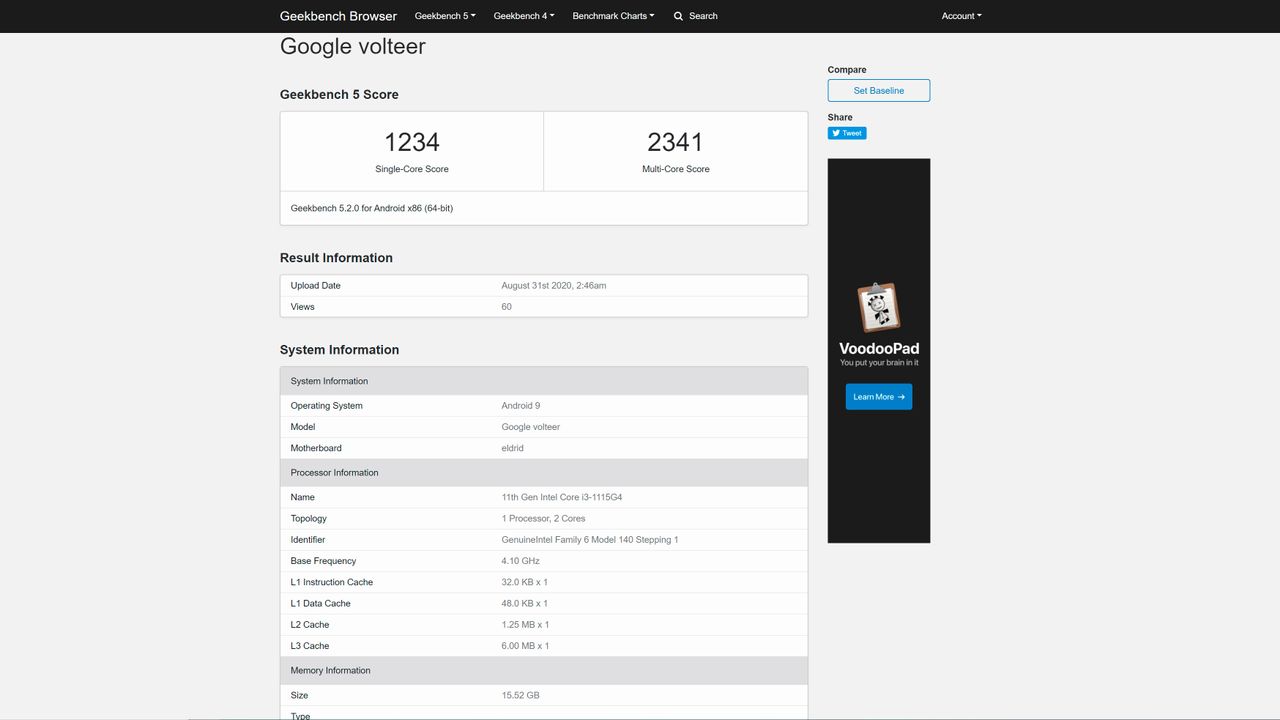Click the motherboard value eldrid
Image resolution: width=1280 pixels, height=720 pixels.
513,448
